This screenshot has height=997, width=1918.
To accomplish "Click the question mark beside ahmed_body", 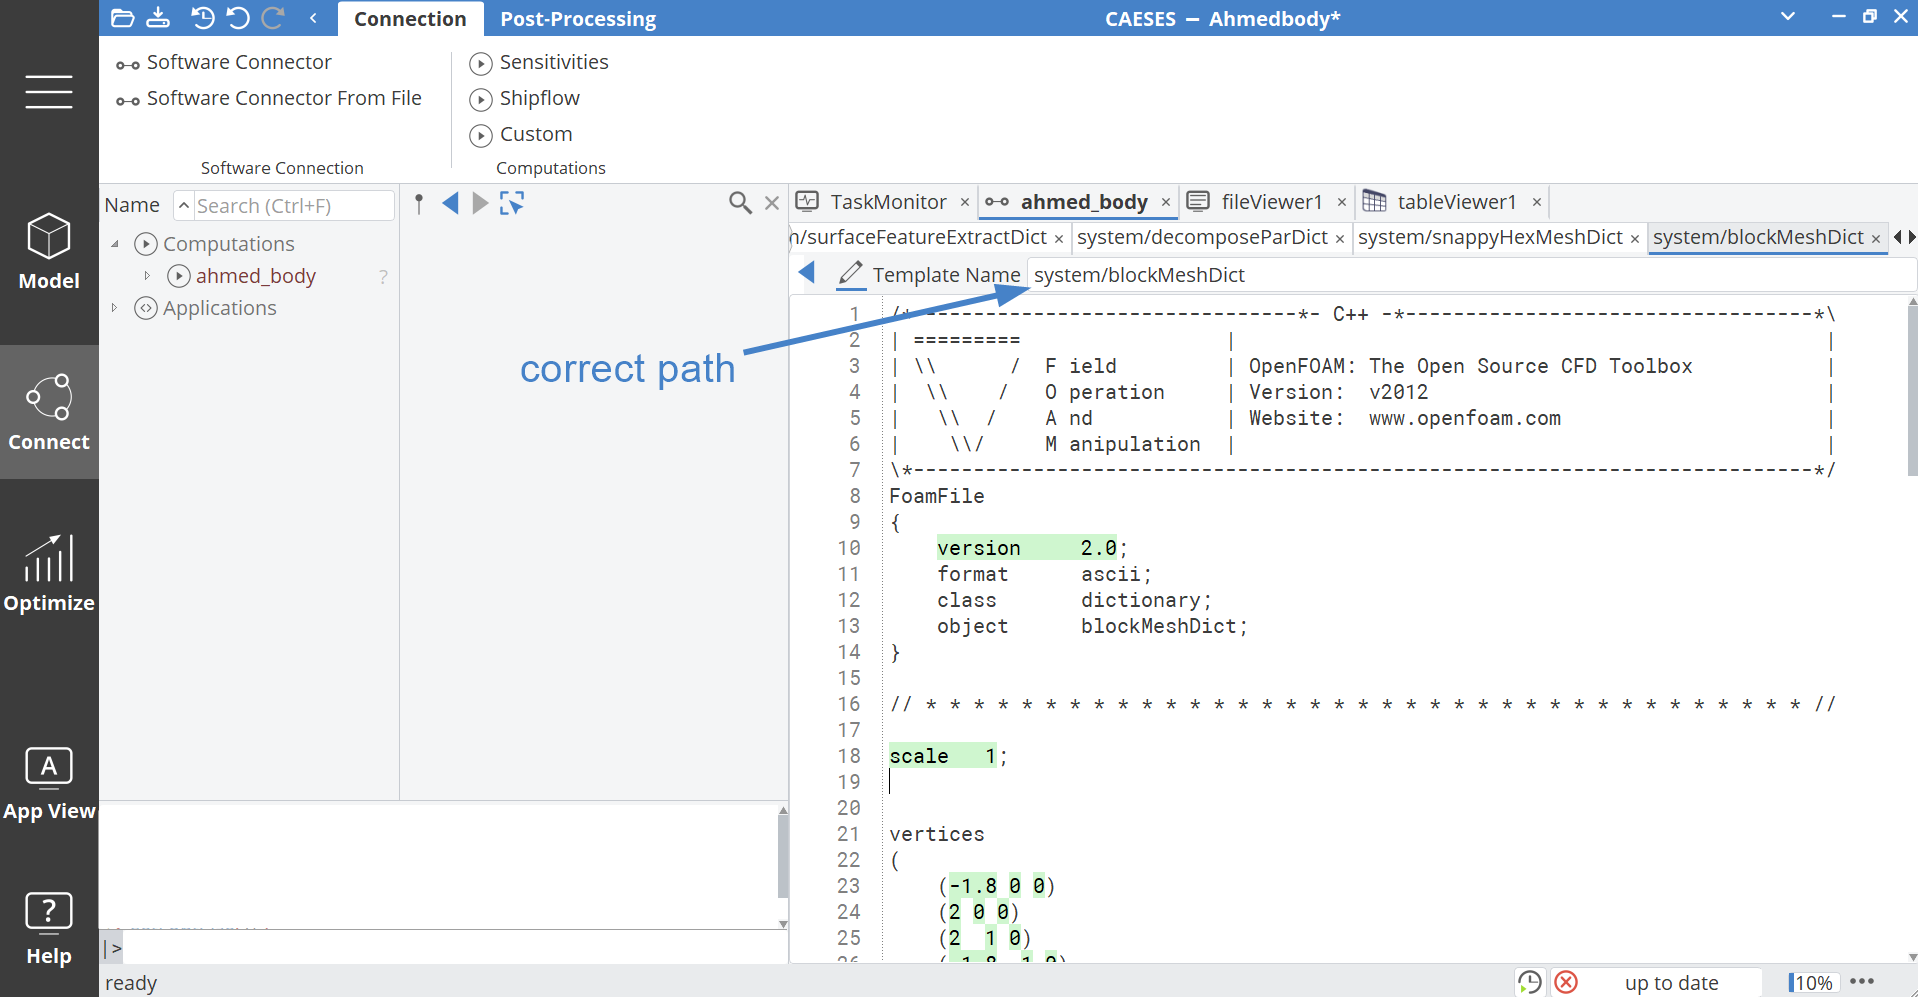I will (383, 277).
